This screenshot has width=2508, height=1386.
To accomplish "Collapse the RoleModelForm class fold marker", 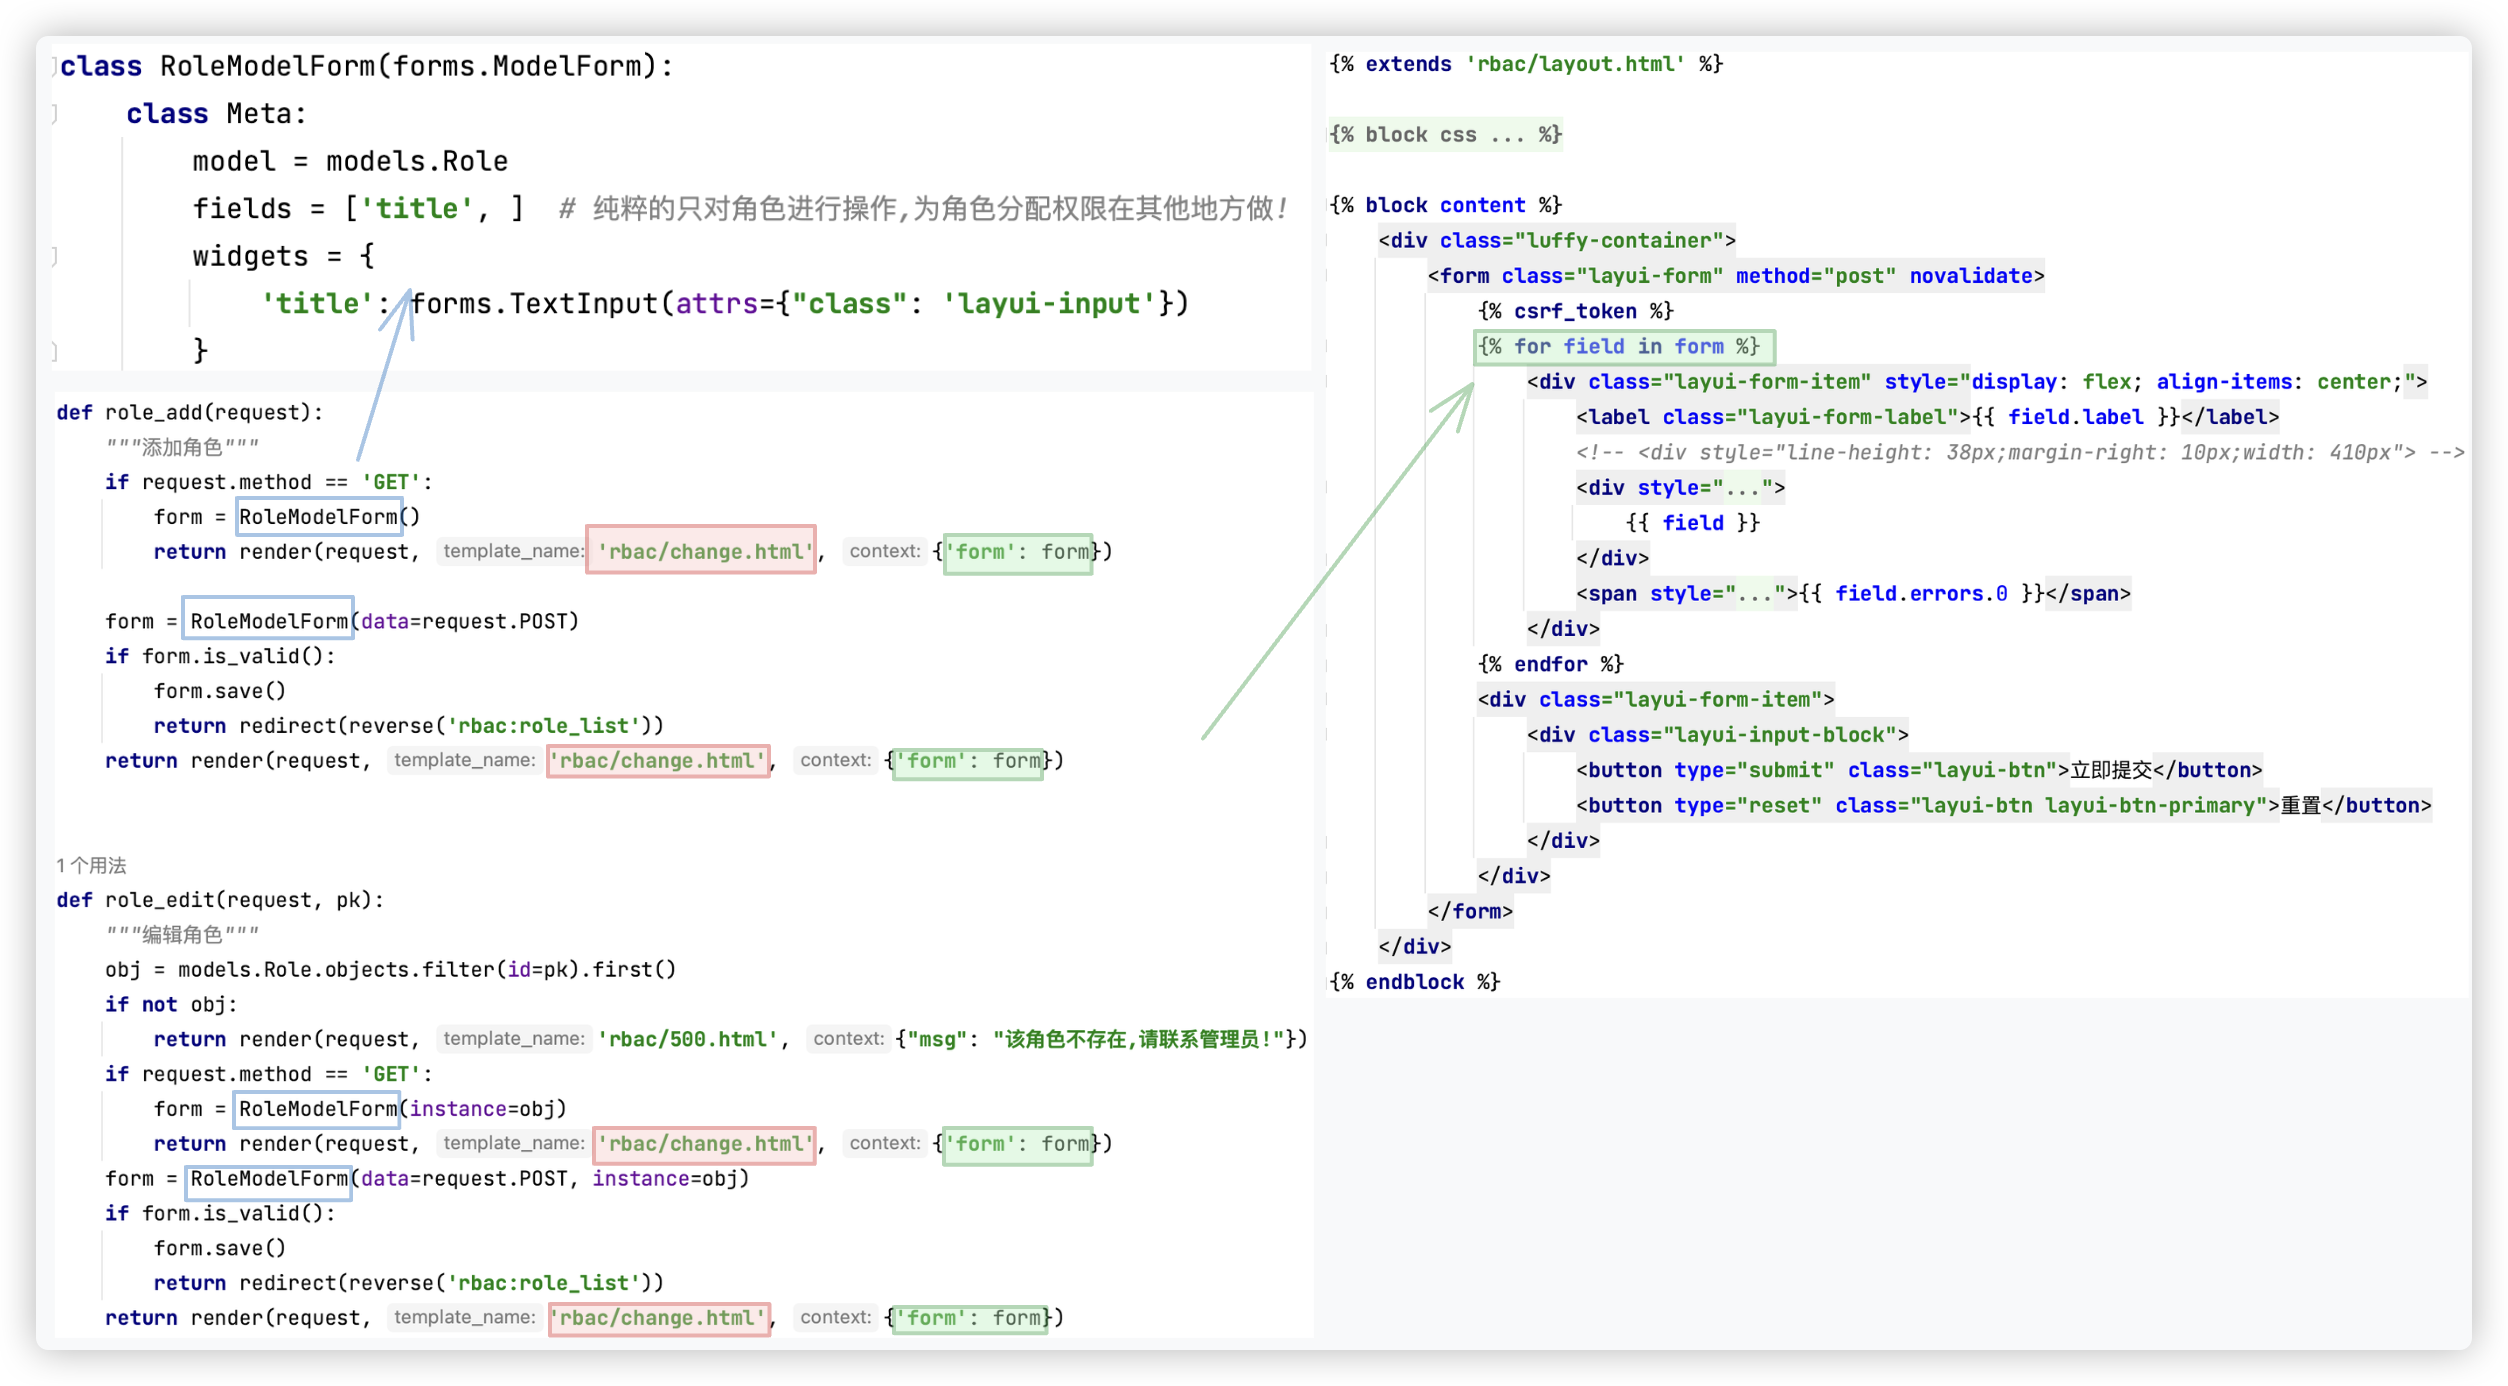I will 55,66.
